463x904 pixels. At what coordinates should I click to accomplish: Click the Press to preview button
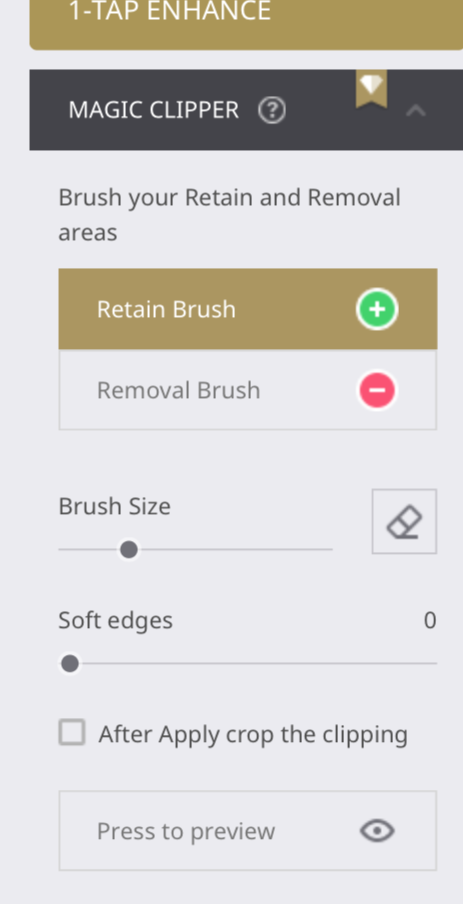pos(248,830)
